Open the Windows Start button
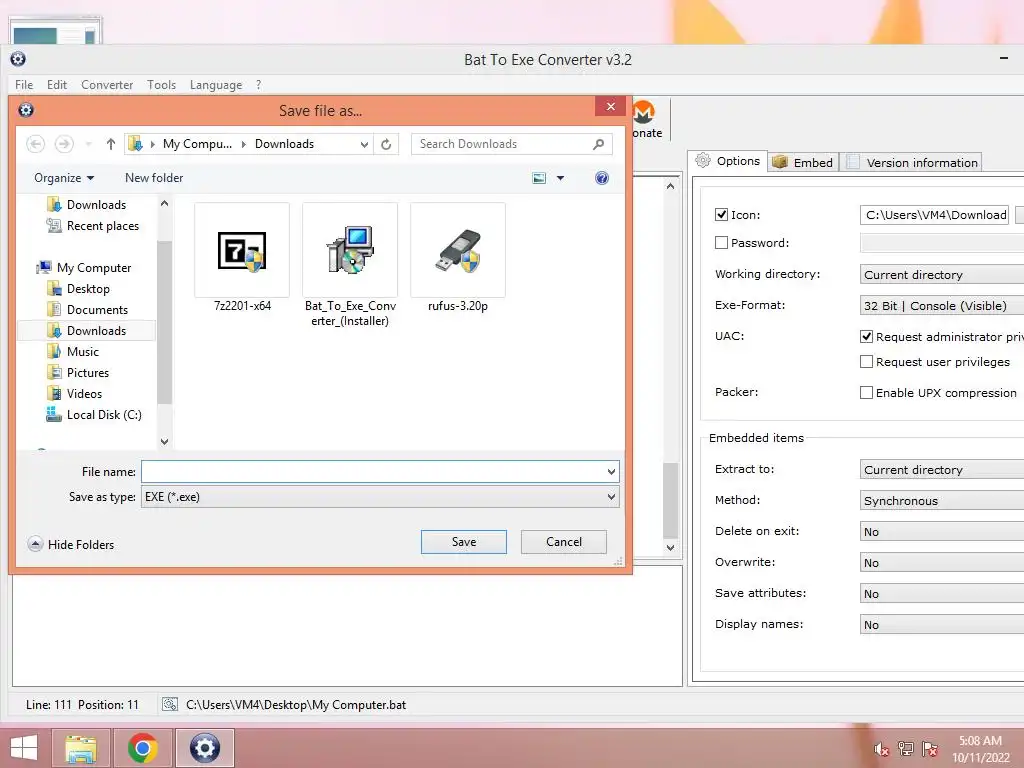The width and height of the screenshot is (1024, 768). [24, 748]
